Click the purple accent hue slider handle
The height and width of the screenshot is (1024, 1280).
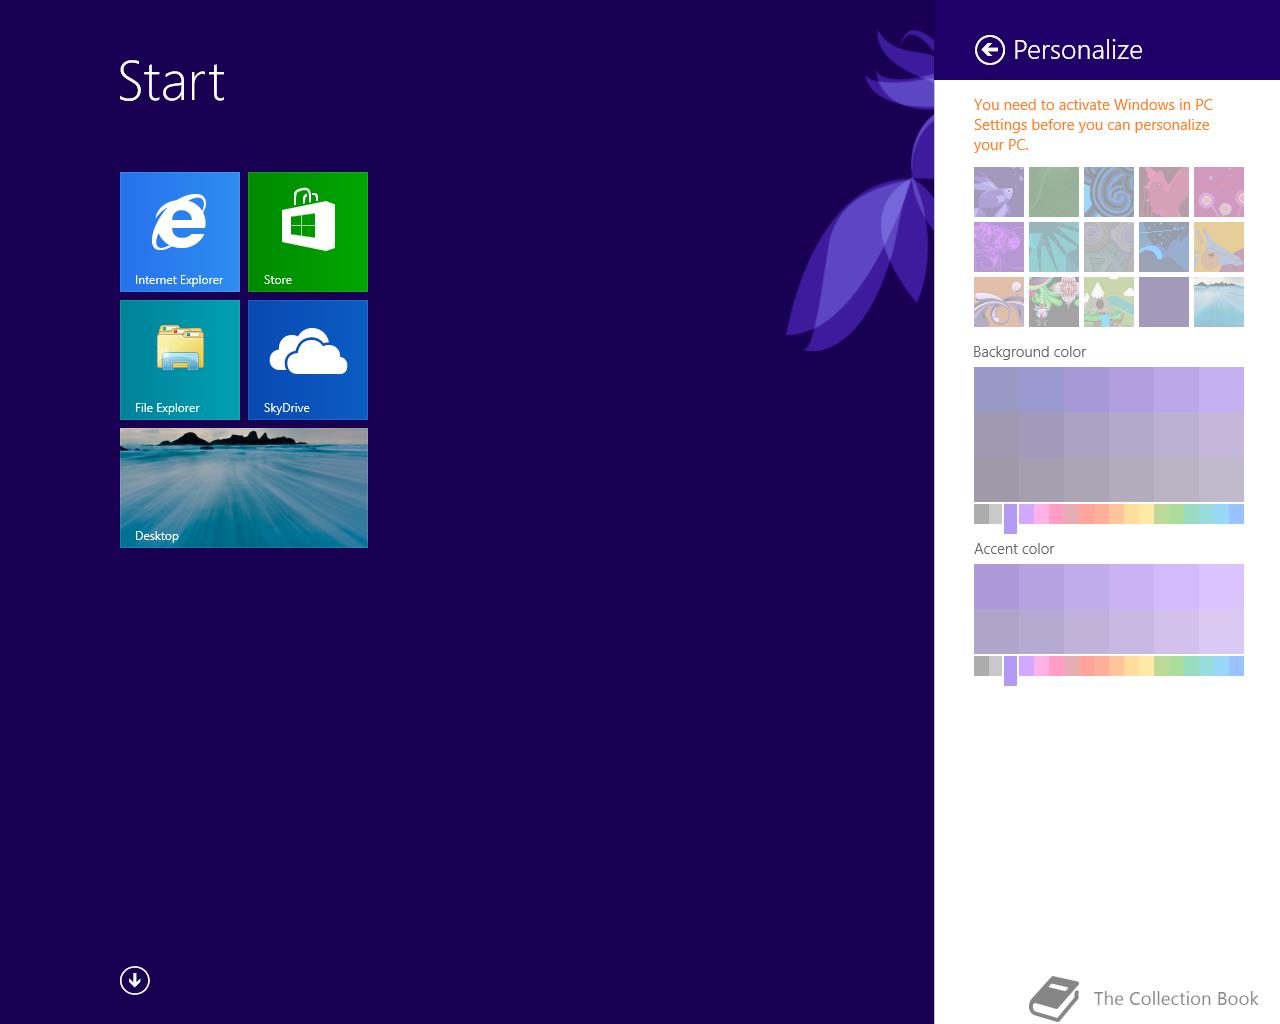pyautogui.click(x=1010, y=671)
